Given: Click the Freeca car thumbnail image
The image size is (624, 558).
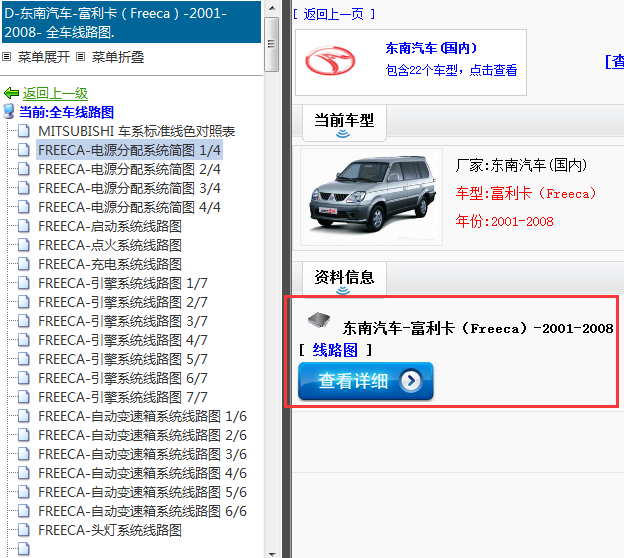Looking at the screenshot, I should (x=371, y=197).
